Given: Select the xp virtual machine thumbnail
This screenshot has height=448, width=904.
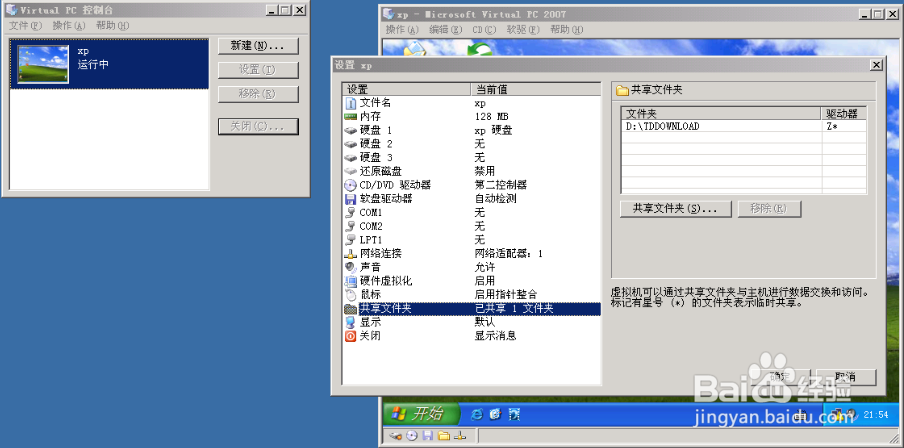Looking at the screenshot, I should pyautogui.click(x=43, y=65).
